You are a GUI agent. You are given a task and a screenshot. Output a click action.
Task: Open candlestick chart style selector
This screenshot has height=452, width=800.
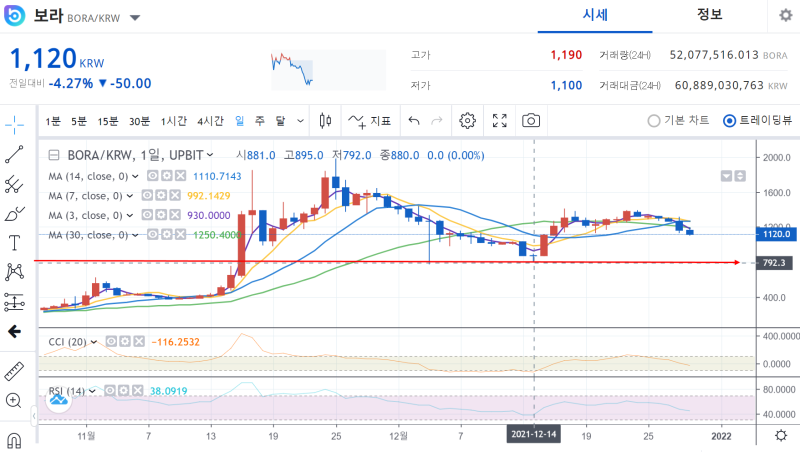point(325,121)
